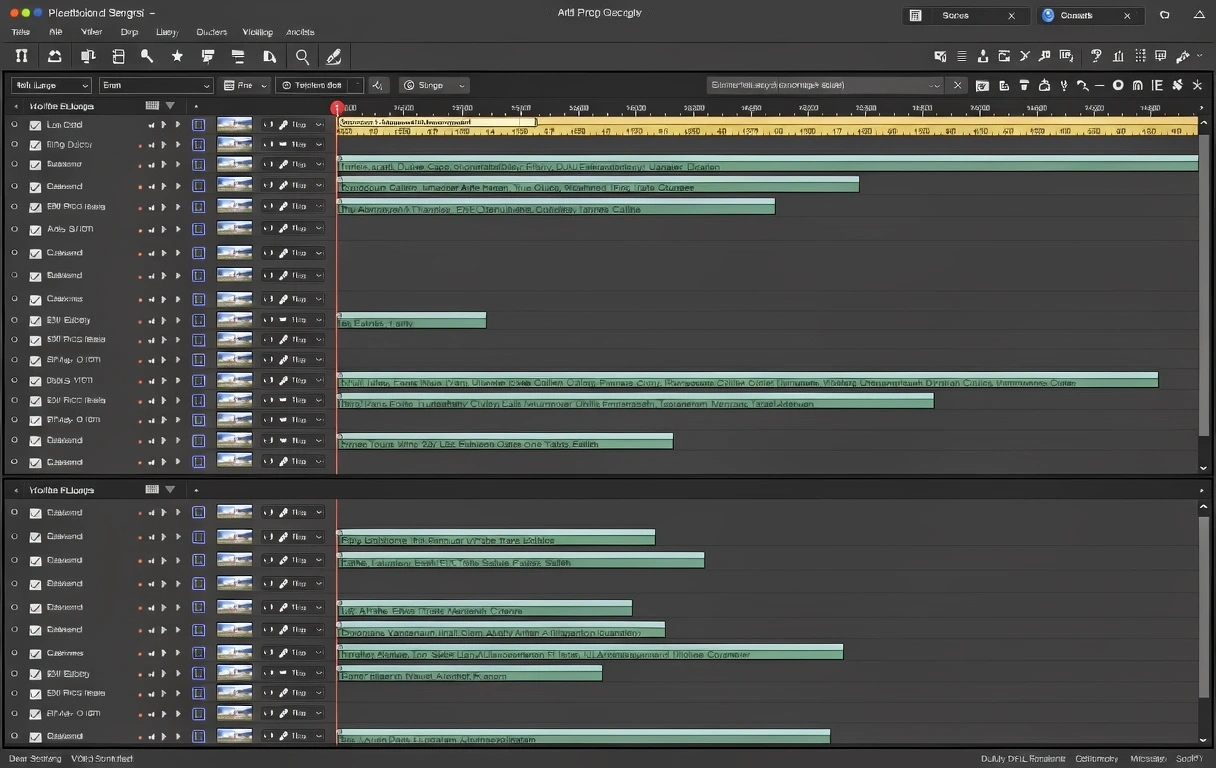This screenshot has width=1216, height=768.
Task: Click the magnifying glass search tool in toolbar
Action: click(x=302, y=57)
